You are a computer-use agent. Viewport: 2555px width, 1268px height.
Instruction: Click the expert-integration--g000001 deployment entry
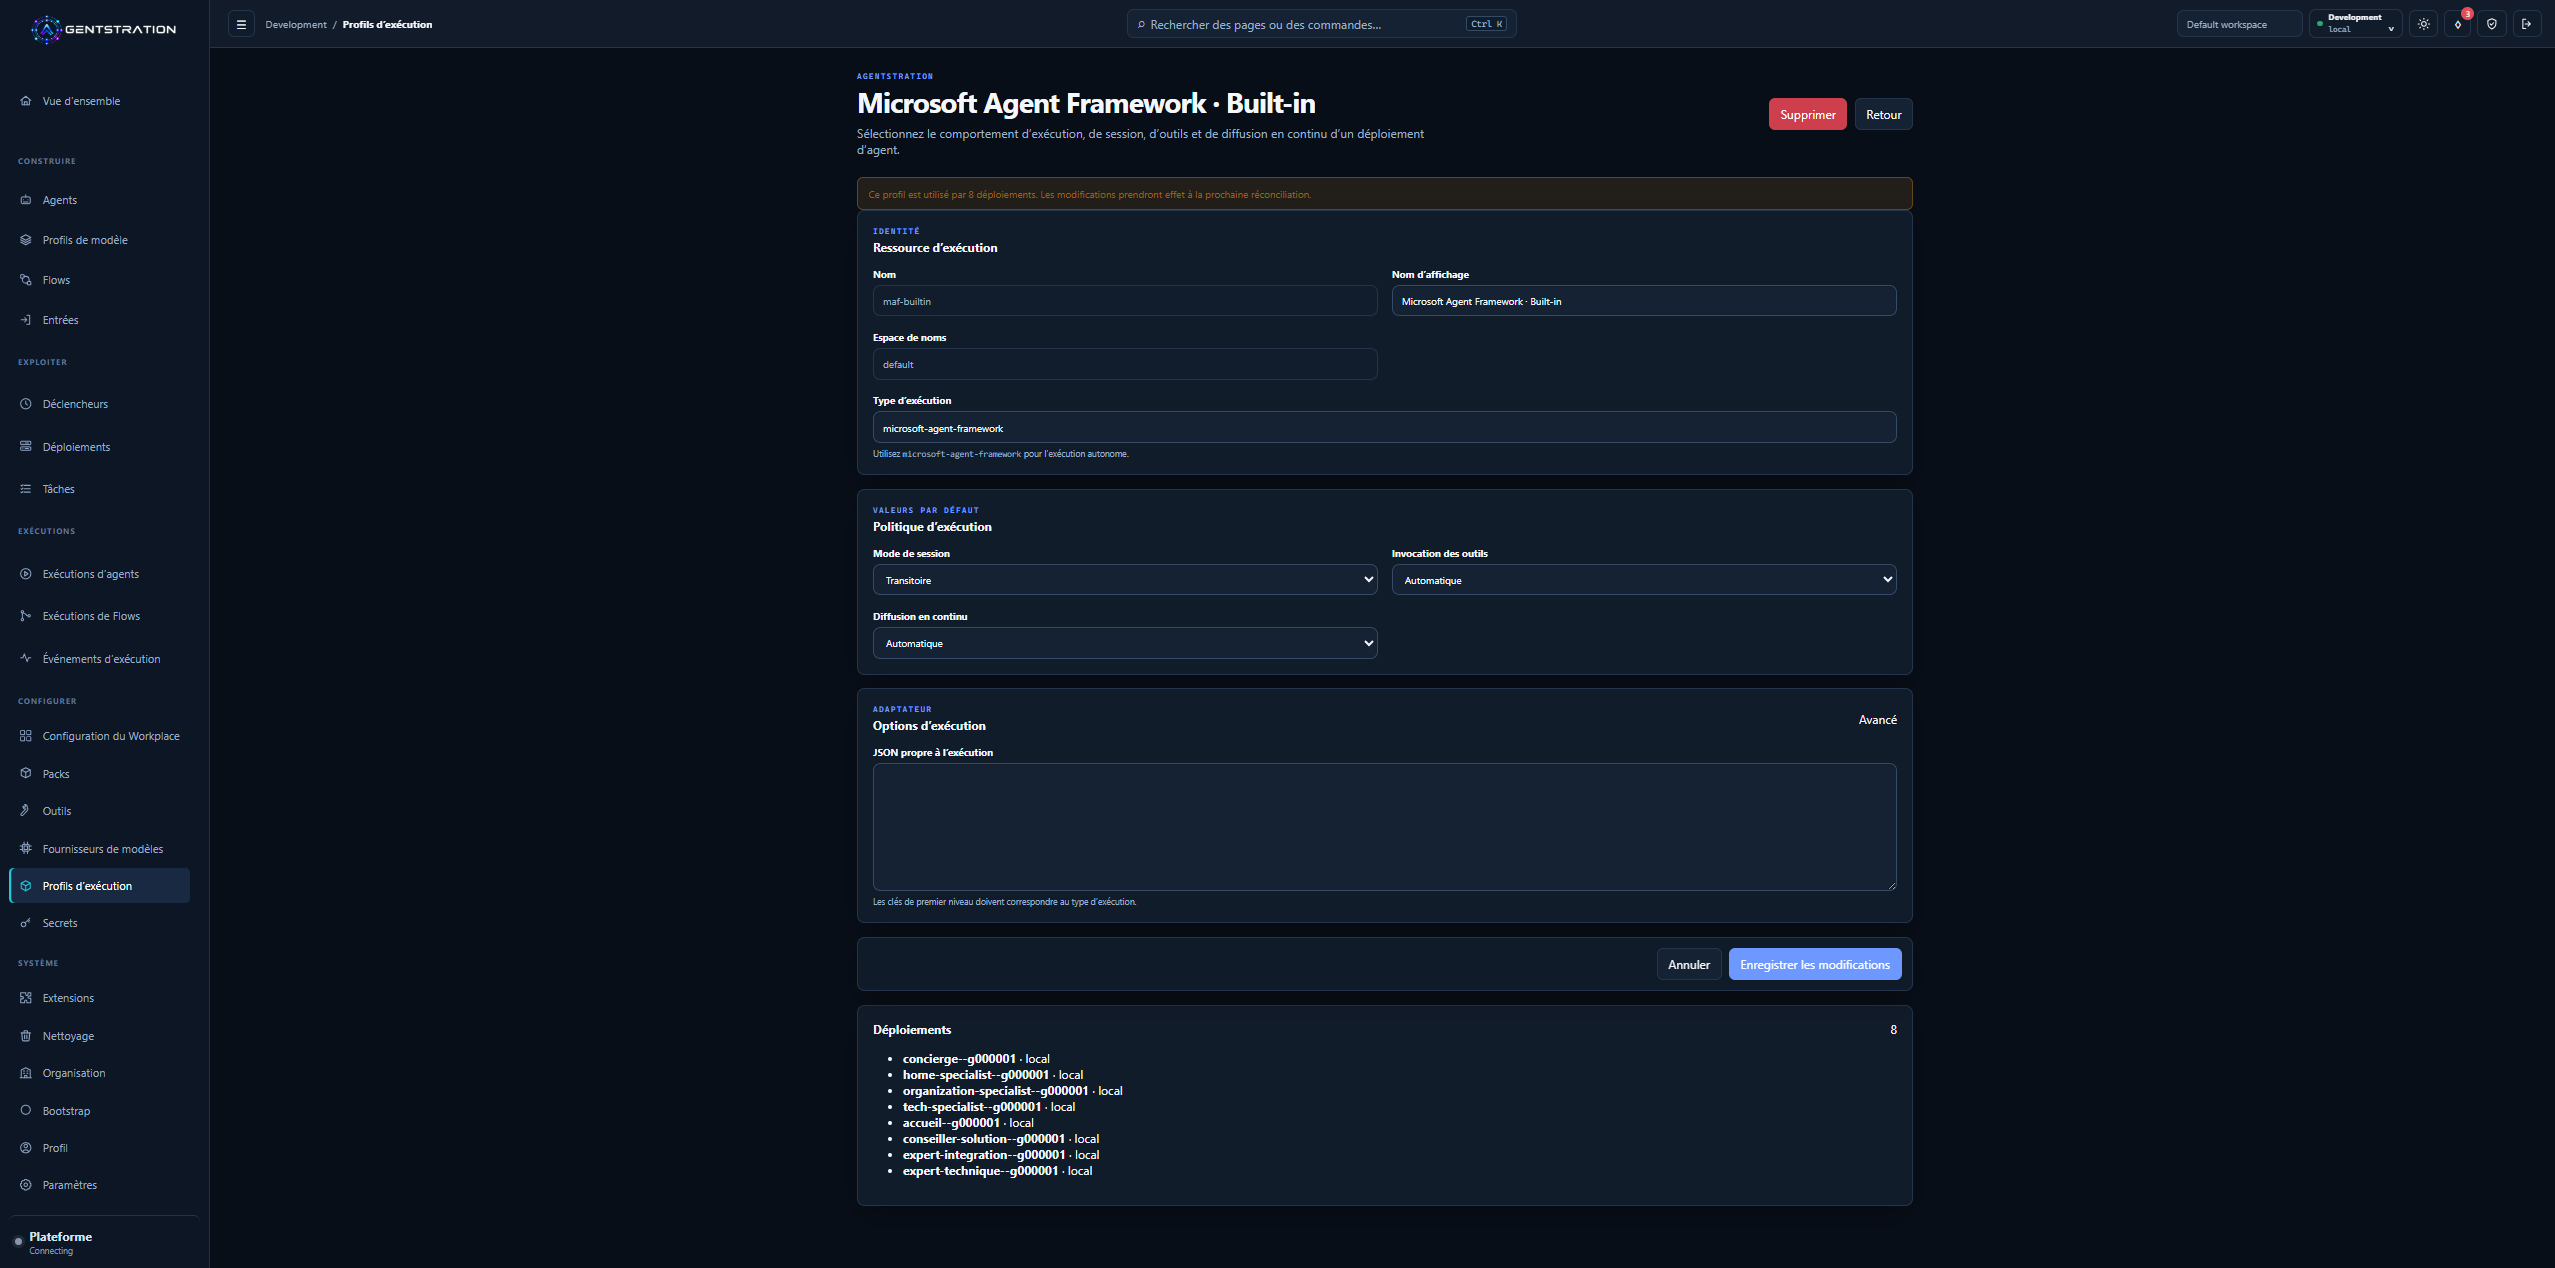(x=1001, y=1155)
